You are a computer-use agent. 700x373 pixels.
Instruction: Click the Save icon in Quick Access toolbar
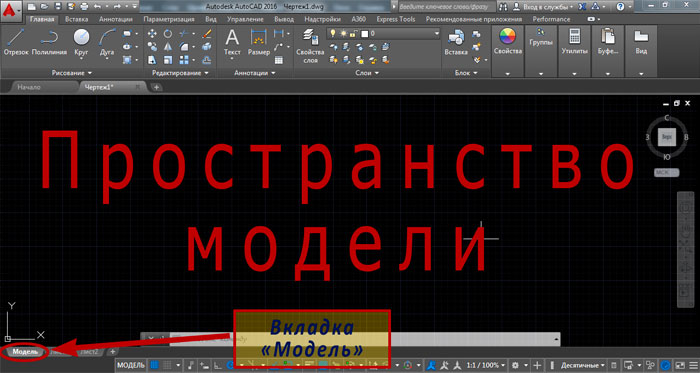(x=58, y=6)
